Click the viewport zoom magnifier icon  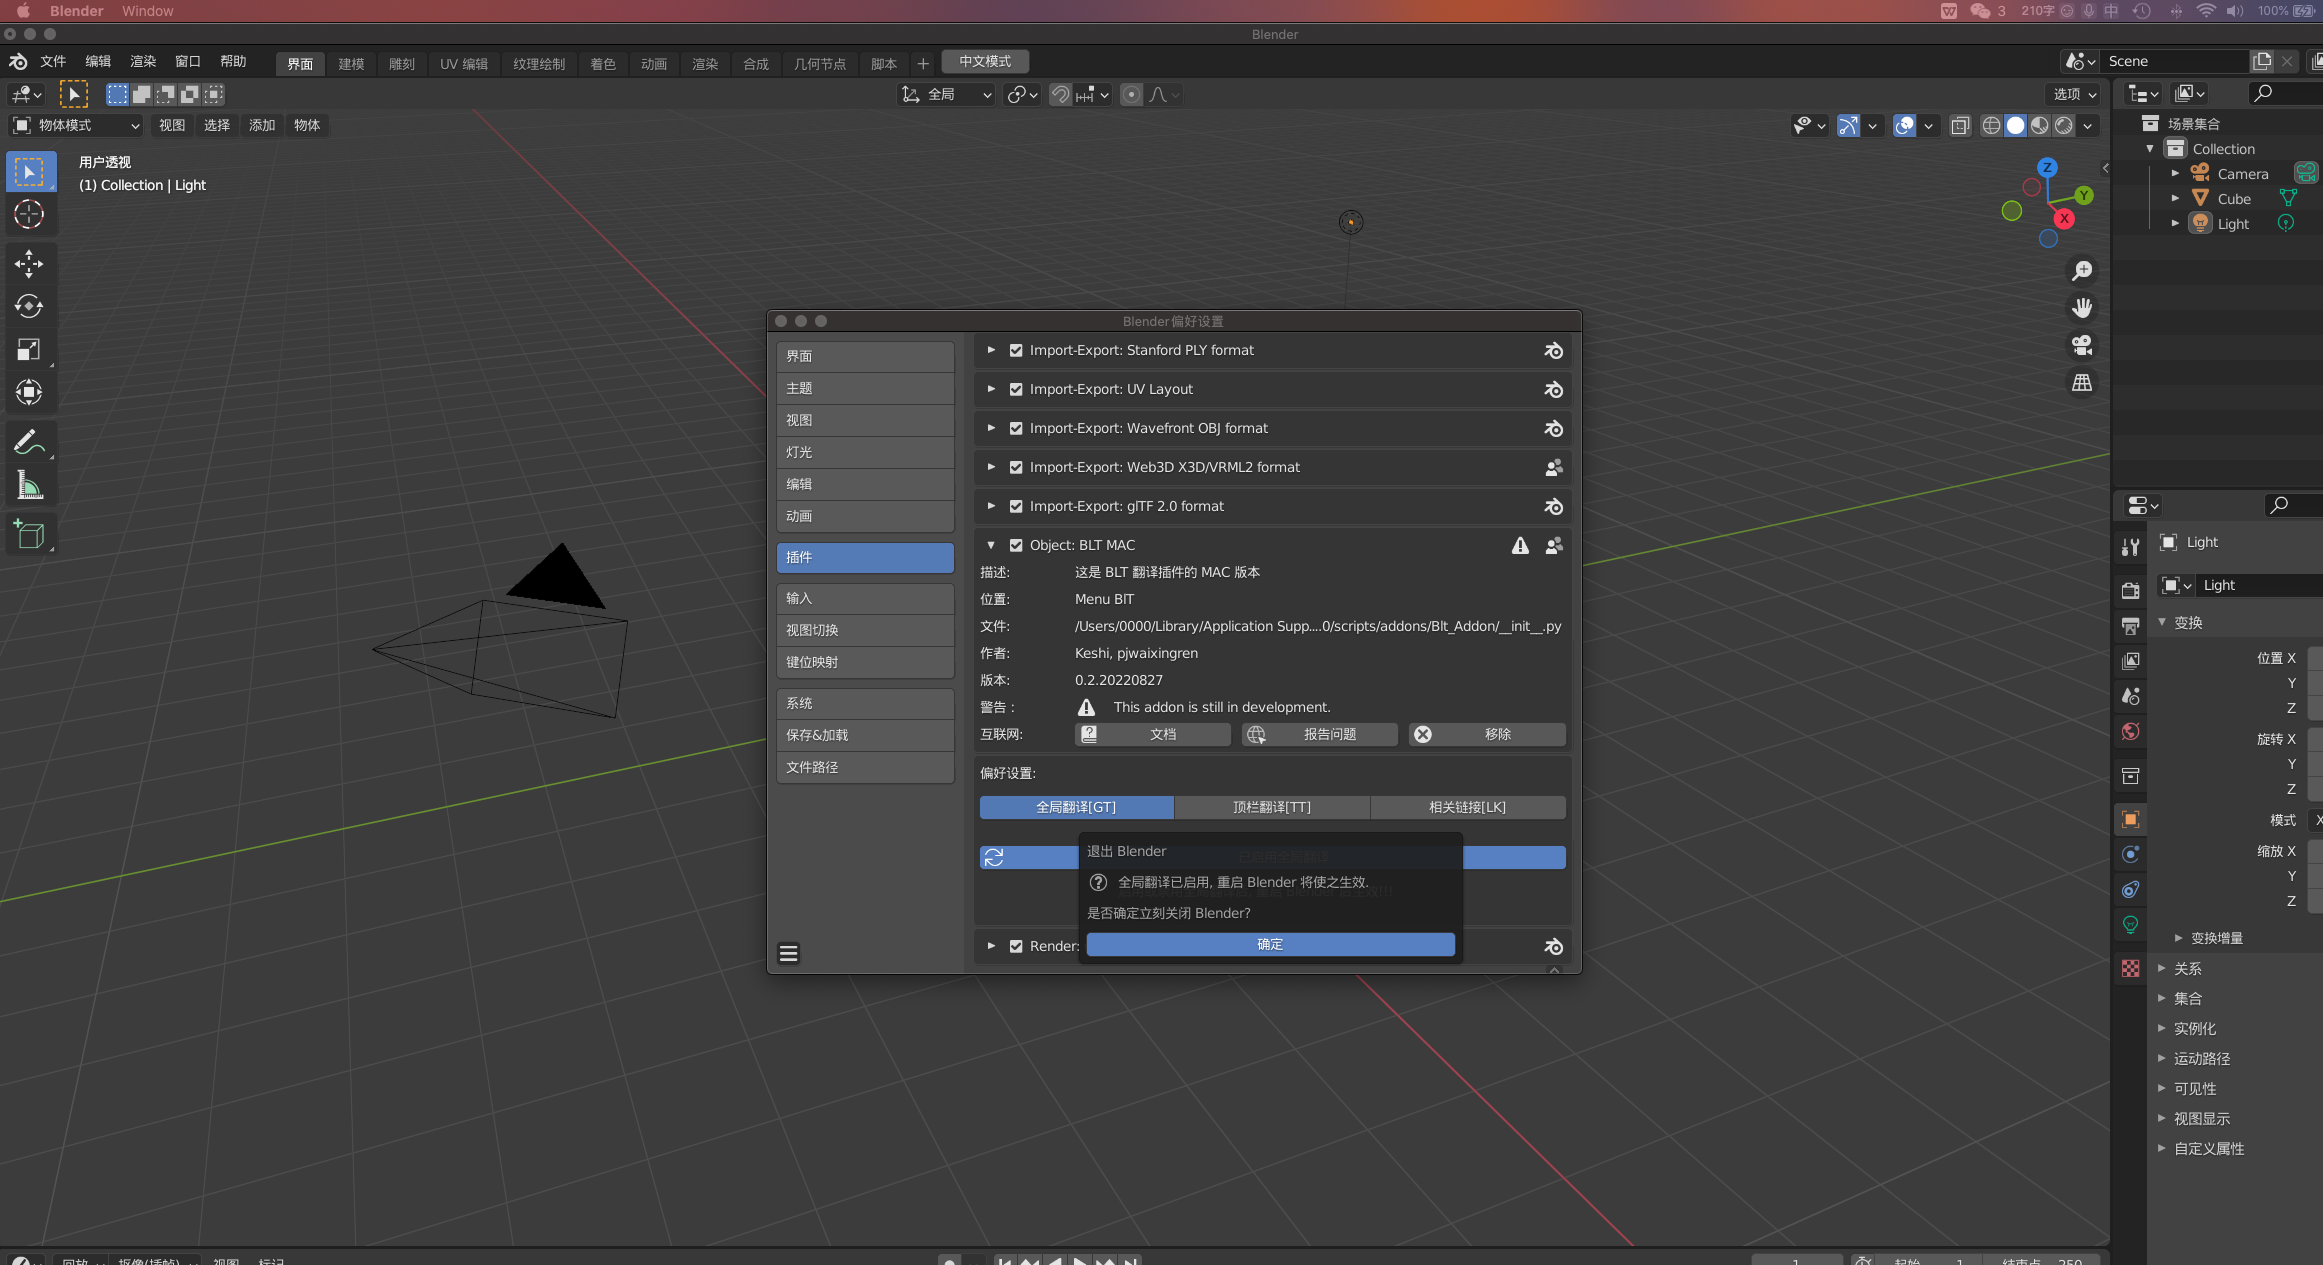click(x=2082, y=271)
